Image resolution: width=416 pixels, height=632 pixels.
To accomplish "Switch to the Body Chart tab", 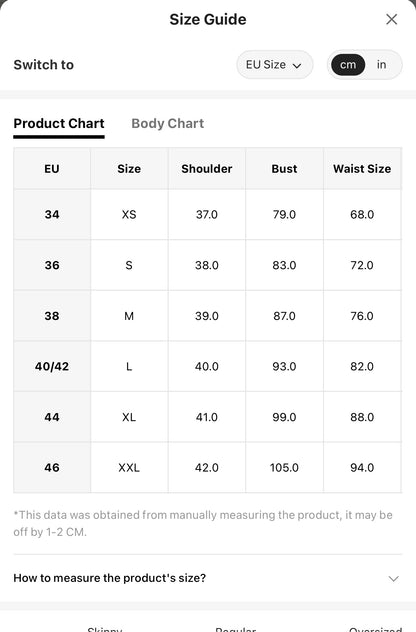I will 168,123.
